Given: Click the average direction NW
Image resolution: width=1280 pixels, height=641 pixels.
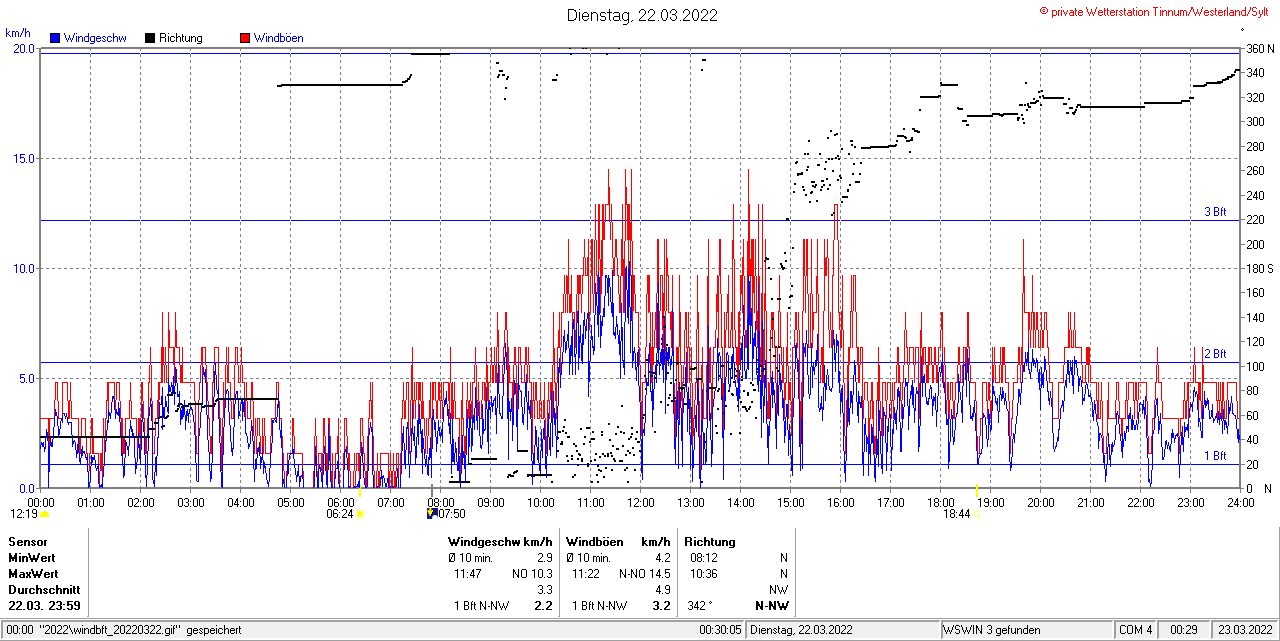Looking at the screenshot, I should pos(778,590).
